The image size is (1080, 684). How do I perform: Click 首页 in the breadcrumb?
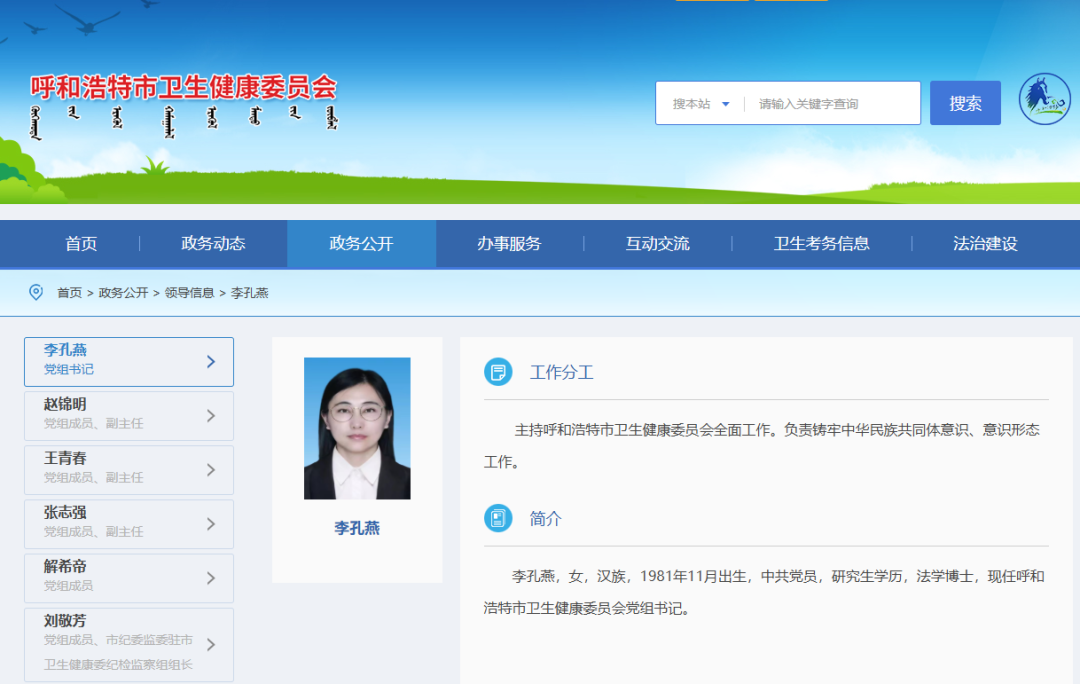coord(70,293)
